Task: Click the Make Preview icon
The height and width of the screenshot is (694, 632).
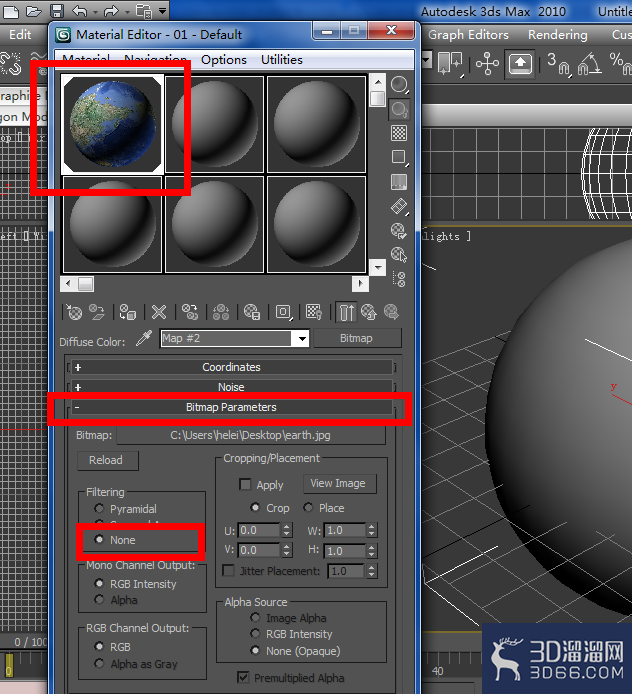Action: click(399, 206)
